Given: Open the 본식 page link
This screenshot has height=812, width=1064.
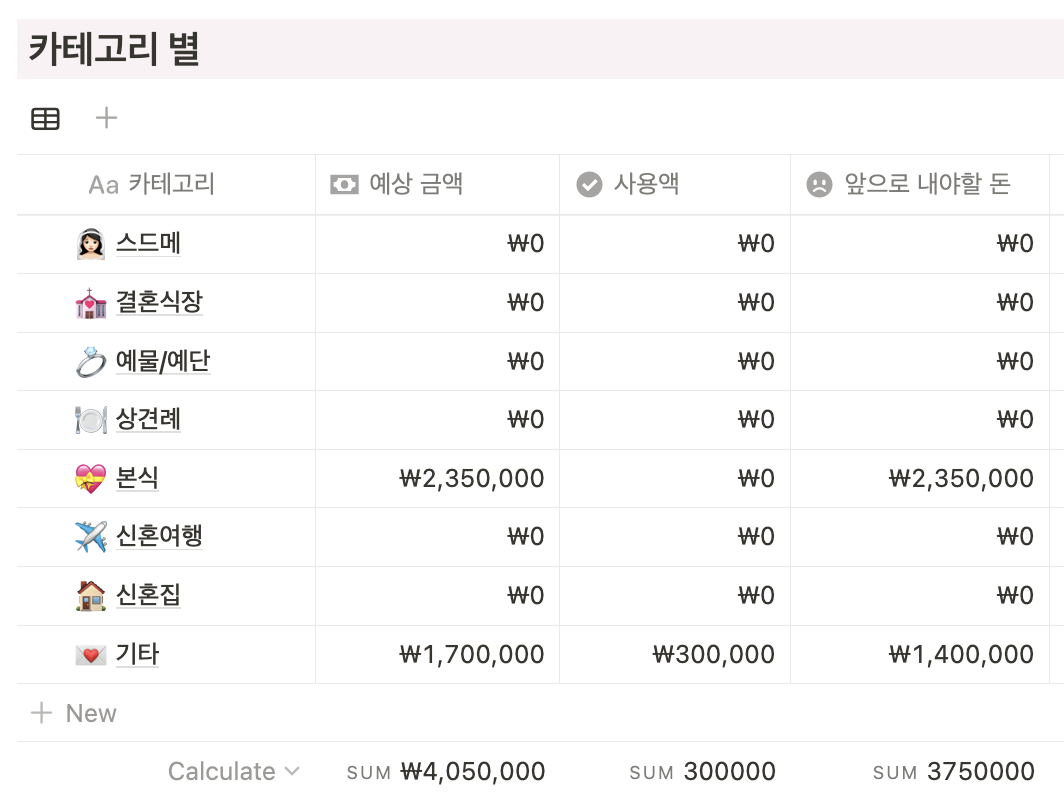Looking at the screenshot, I should pos(138,478).
